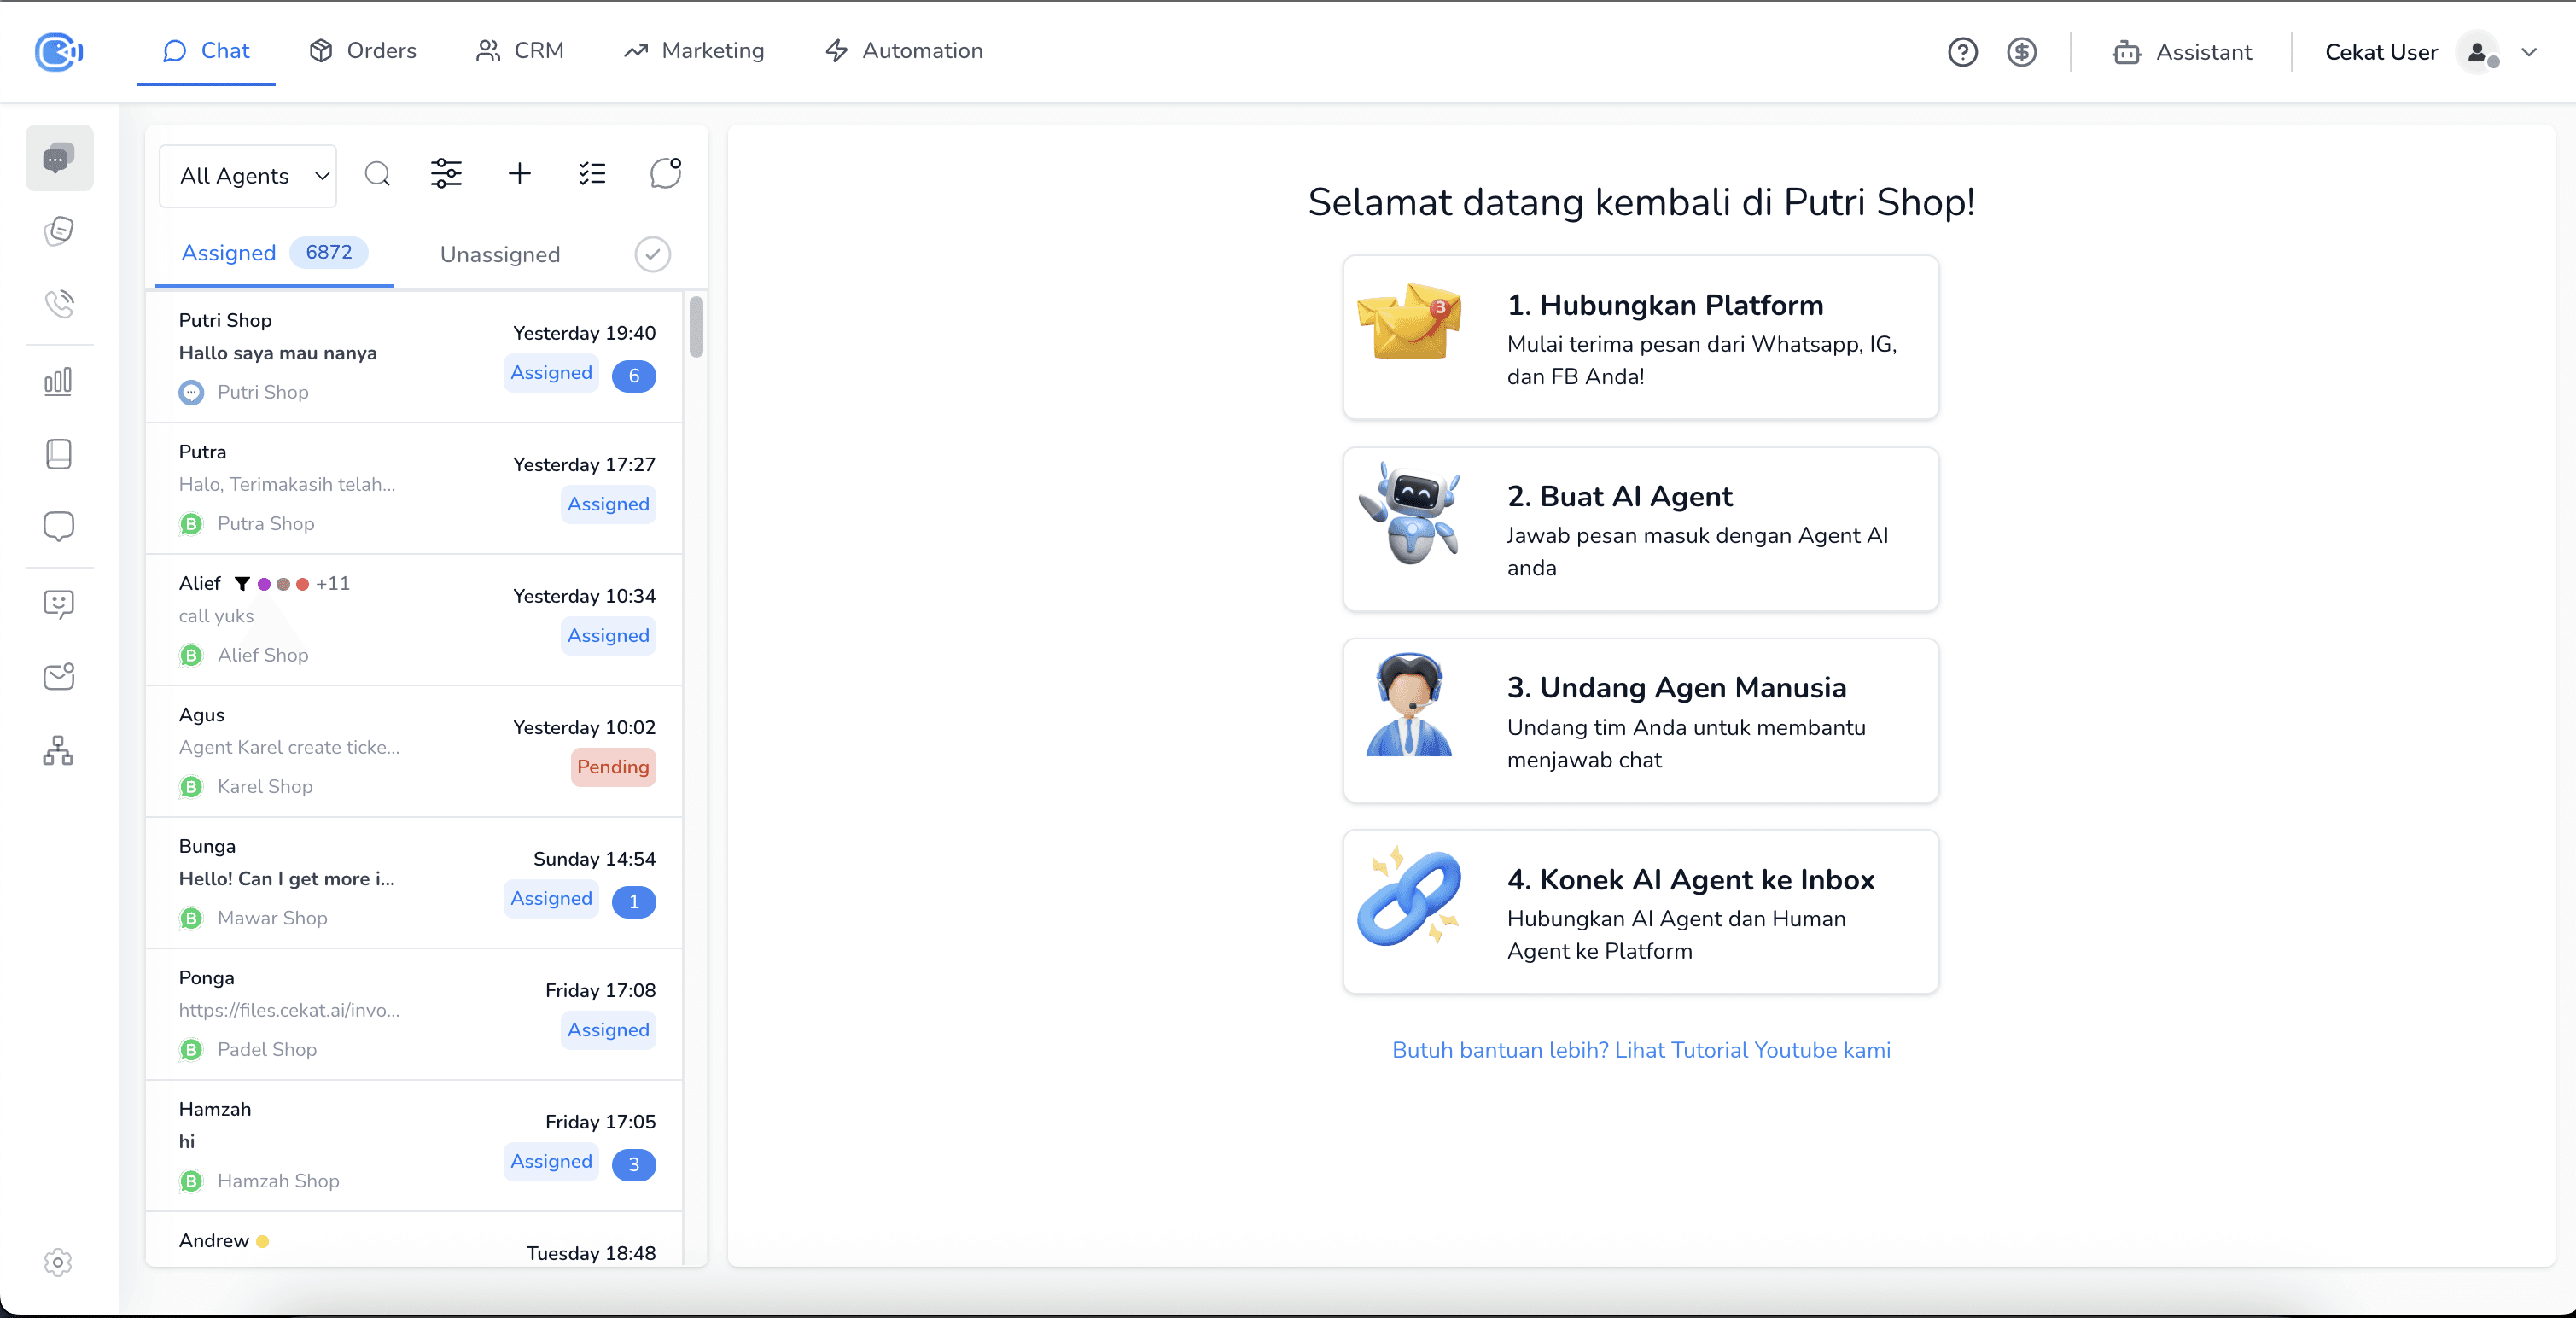
Task: Open the bulk select checklist icon
Action: point(592,174)
